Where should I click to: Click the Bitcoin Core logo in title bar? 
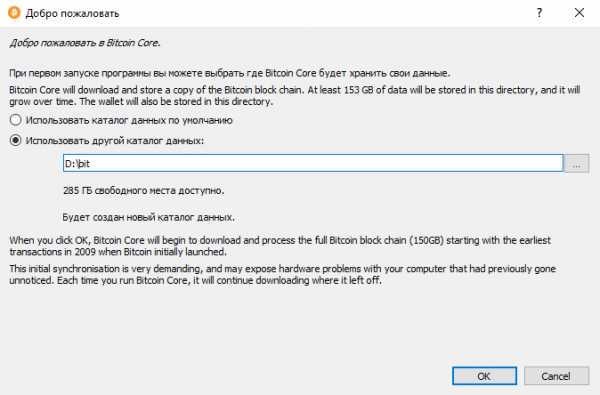[14, 13]
